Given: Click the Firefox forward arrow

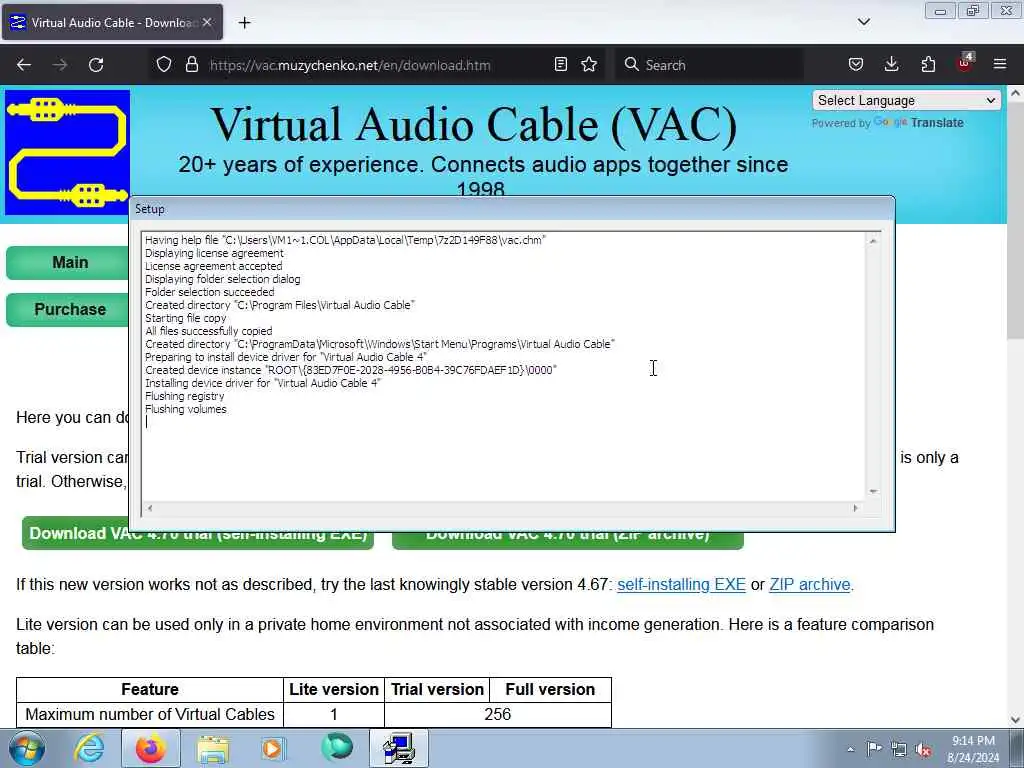Looking at the screenshot, I should pyautogui.click(x=60, y=65).
